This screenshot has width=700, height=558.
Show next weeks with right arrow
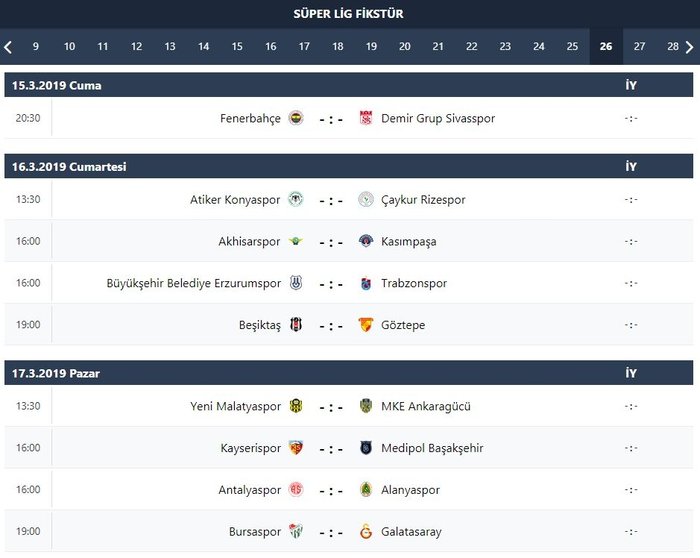[x=692, y=46]
